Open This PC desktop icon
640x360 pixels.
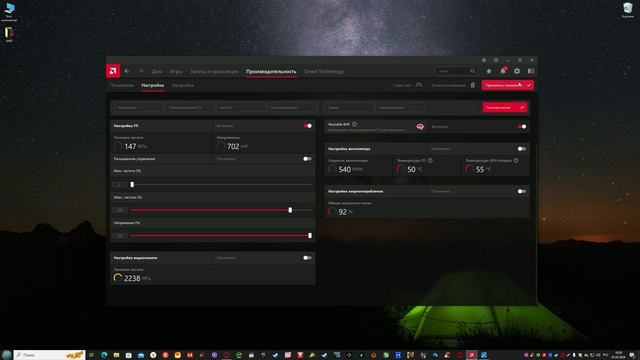(9, 12)
